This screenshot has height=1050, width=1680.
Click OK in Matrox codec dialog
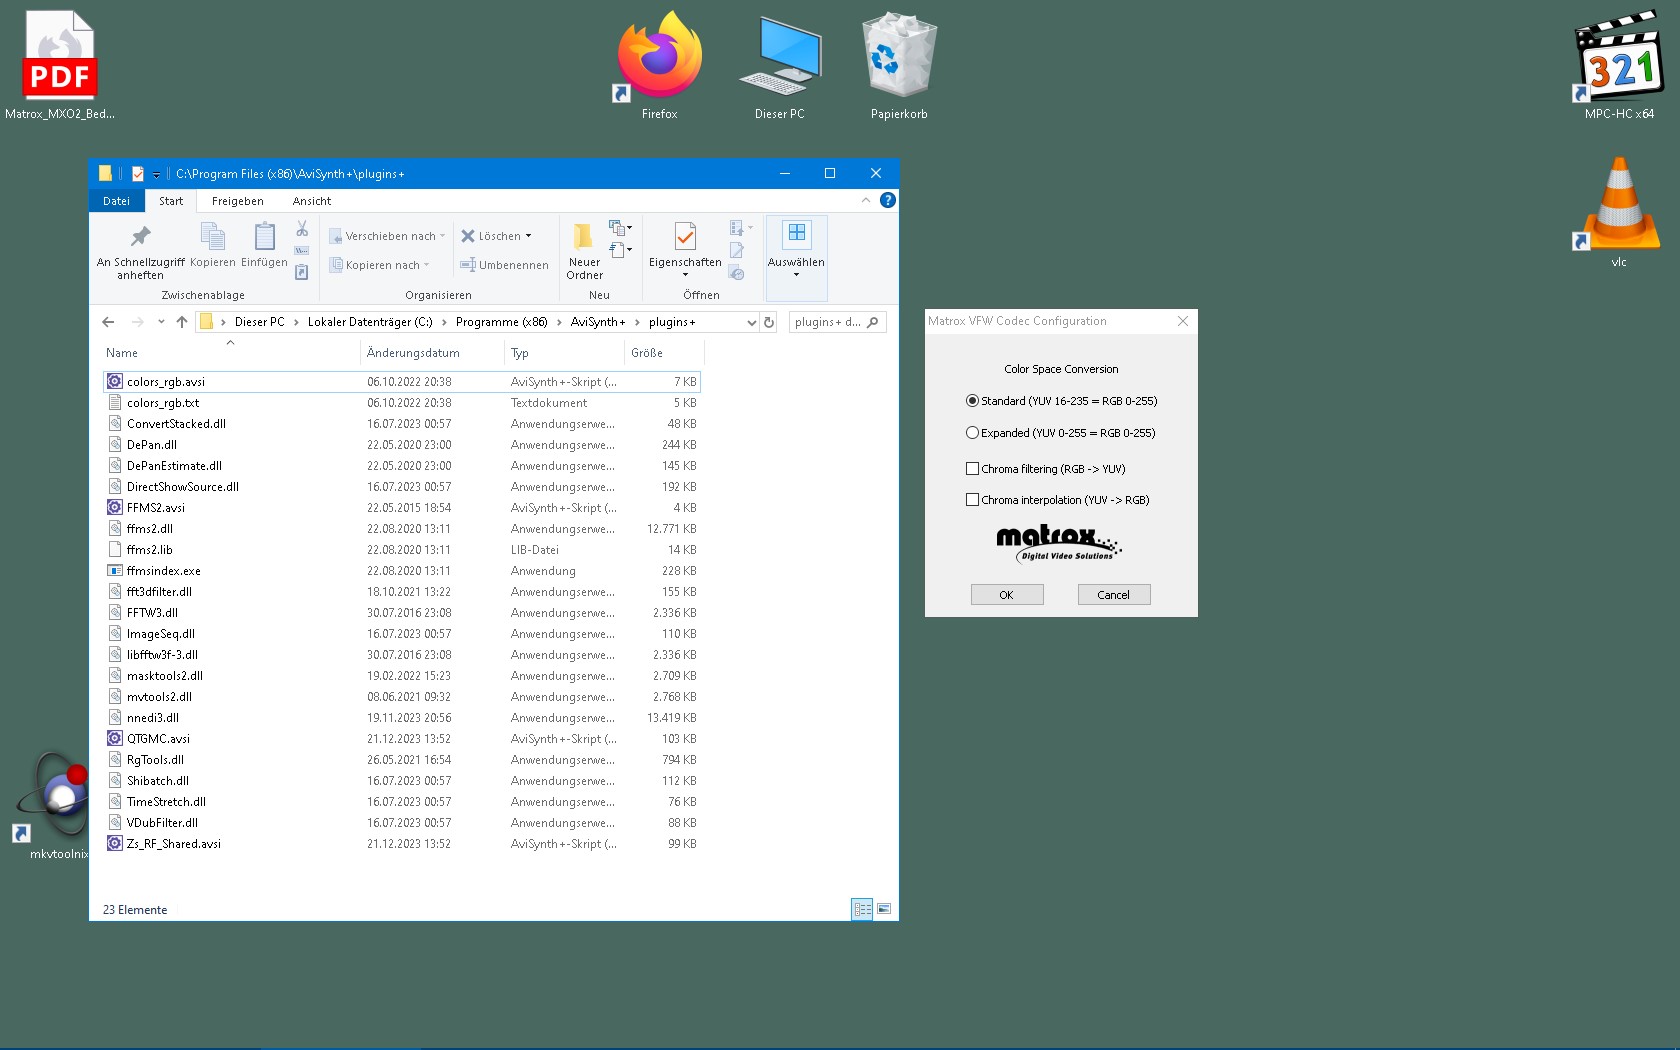click(1006, 595)
